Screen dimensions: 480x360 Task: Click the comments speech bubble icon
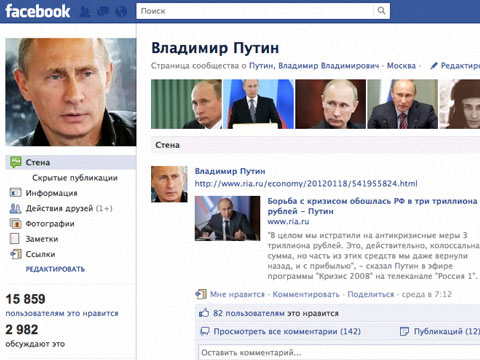[204, 331]
